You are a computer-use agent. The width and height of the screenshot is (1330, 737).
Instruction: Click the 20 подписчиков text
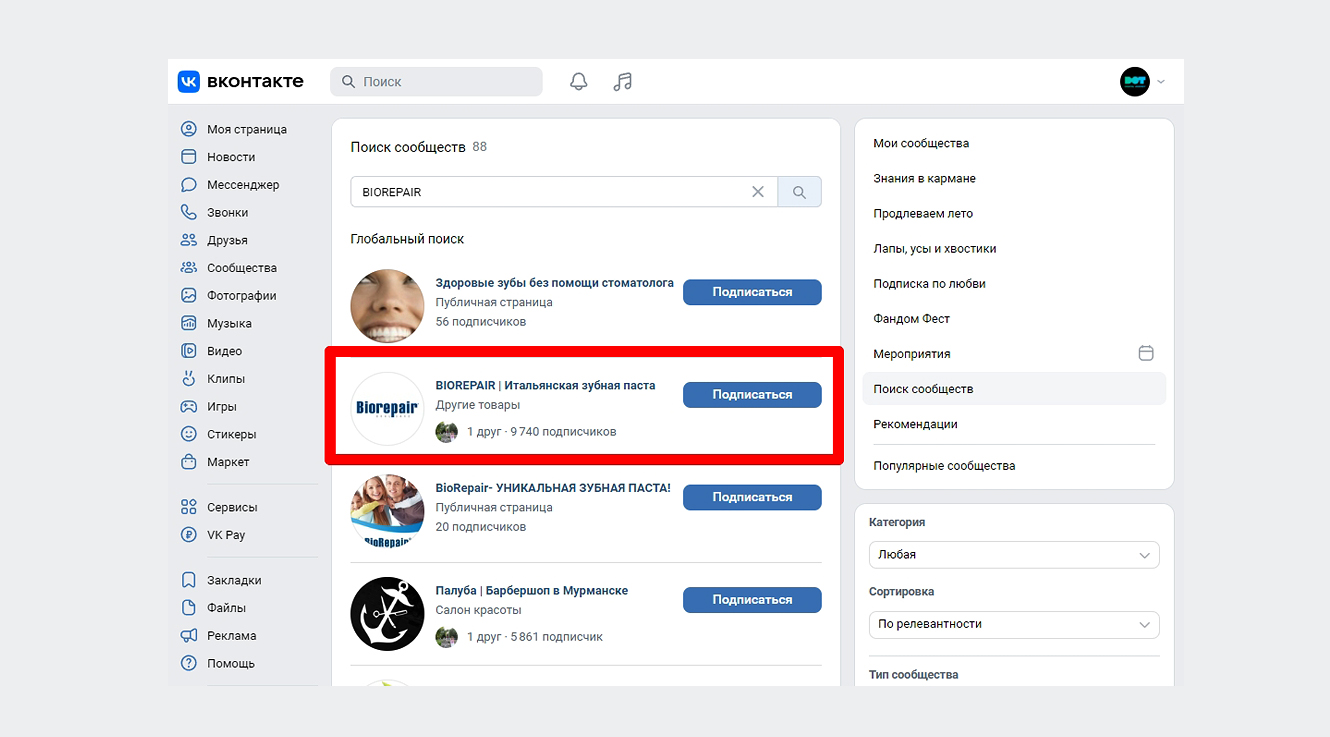click(481, 527)
